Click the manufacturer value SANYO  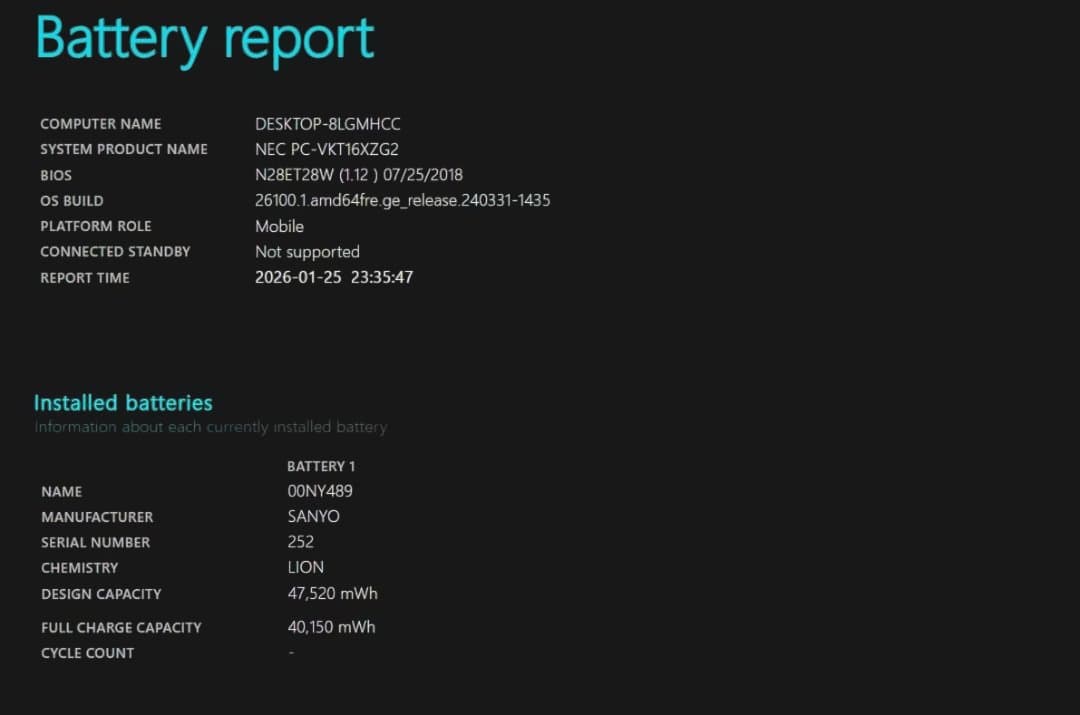pyautogui.click(x=314, y=517)
